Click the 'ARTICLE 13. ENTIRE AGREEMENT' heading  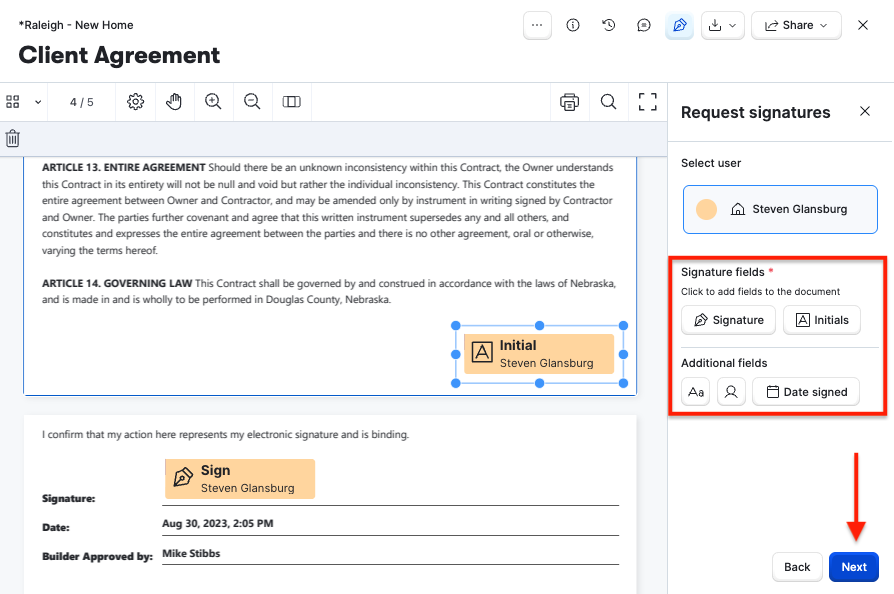124,167
